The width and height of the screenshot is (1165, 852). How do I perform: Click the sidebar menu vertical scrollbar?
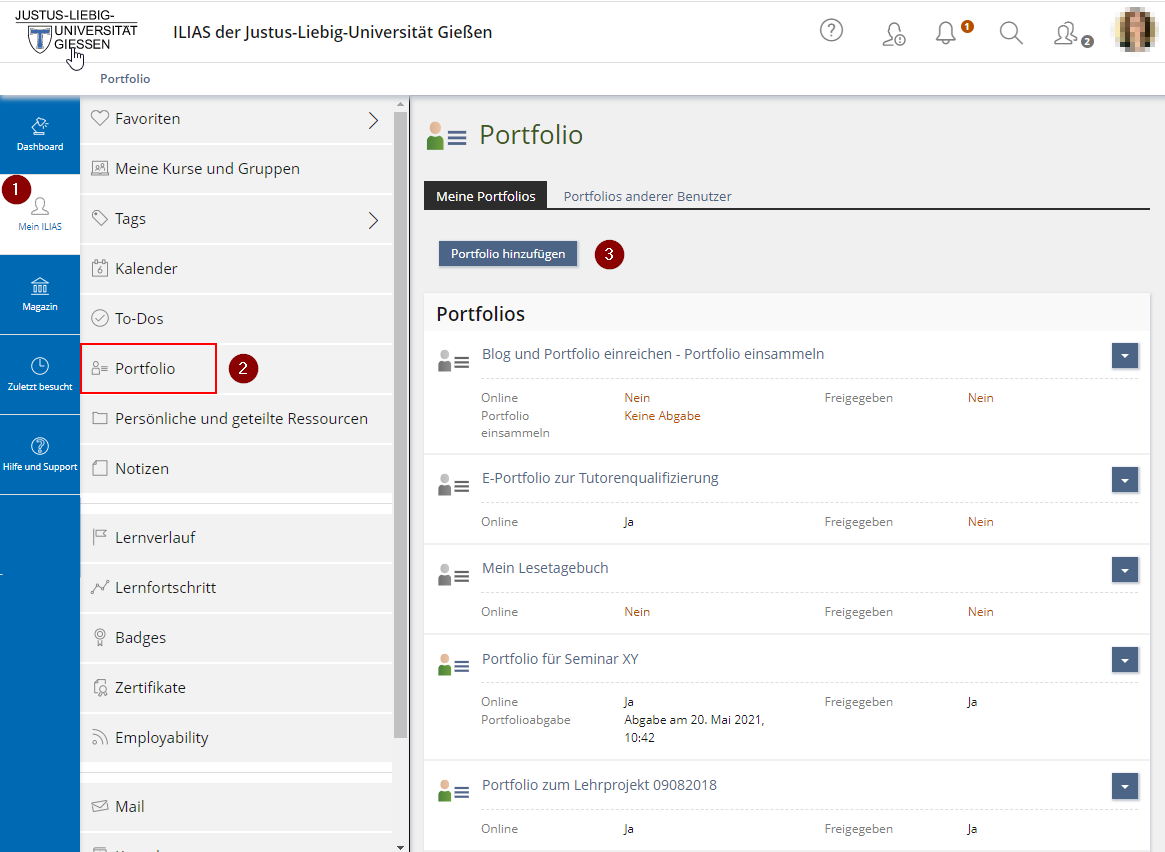[401, 420]
